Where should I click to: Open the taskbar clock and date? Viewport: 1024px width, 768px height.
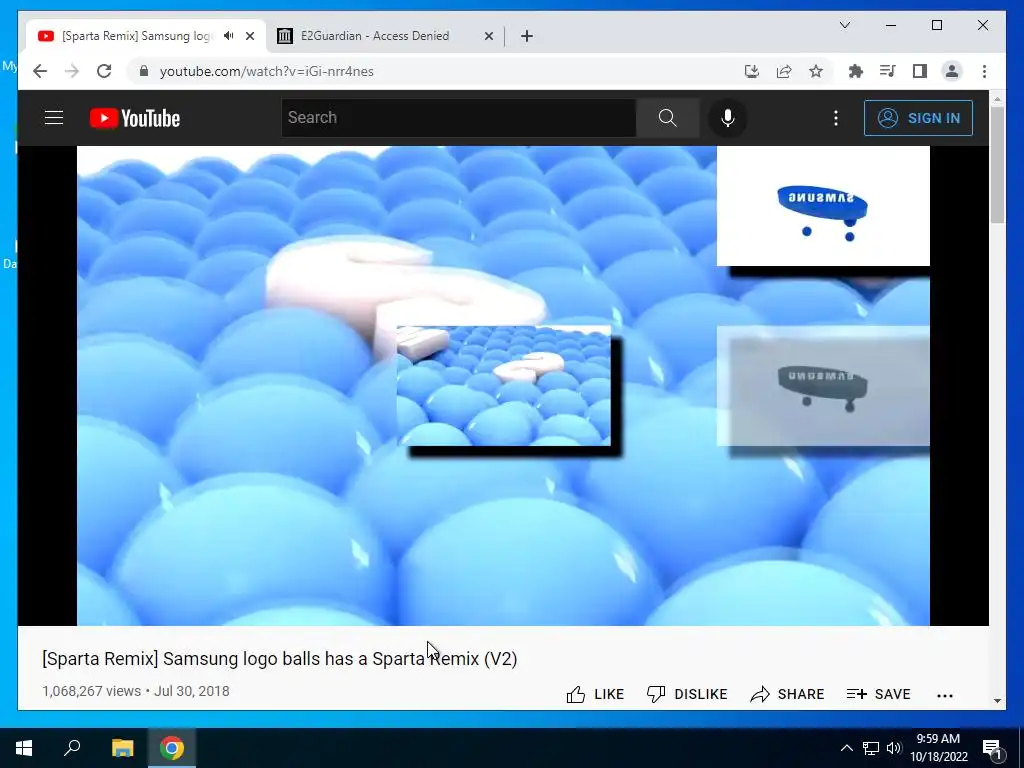(x=939, y=748)
